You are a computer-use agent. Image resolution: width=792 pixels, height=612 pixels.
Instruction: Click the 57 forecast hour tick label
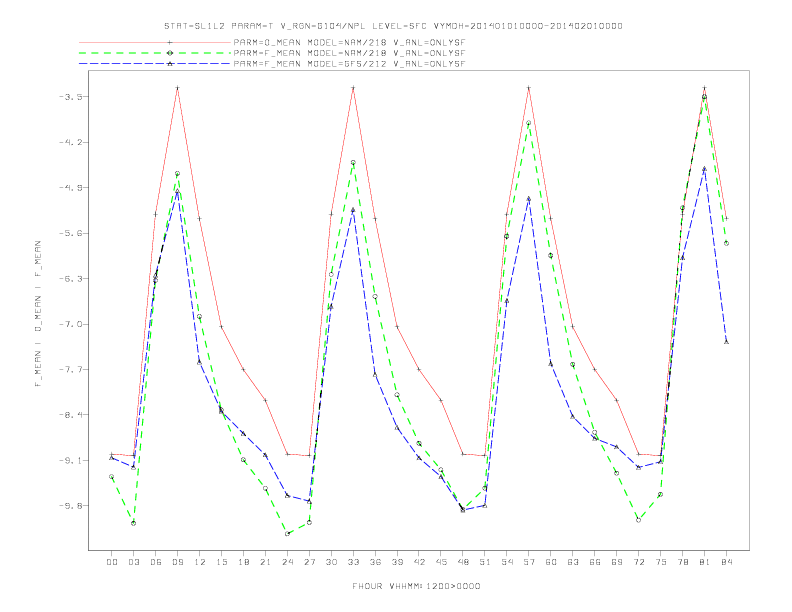[x=529, y=562]
